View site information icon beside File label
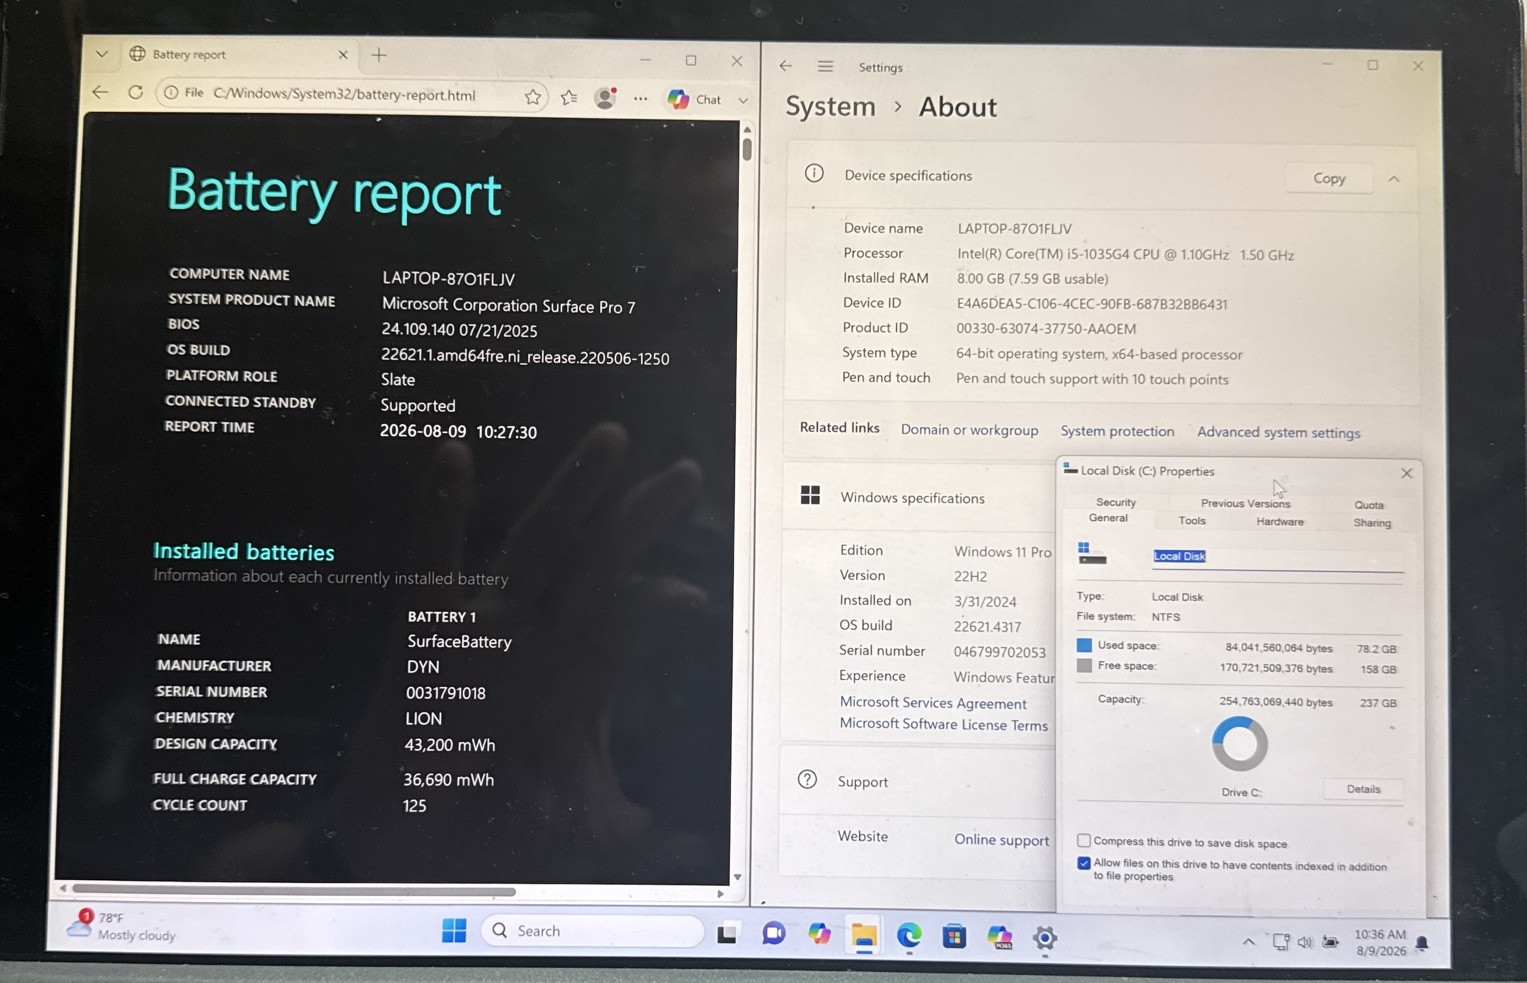1527x983 pixels. point(171,93)
